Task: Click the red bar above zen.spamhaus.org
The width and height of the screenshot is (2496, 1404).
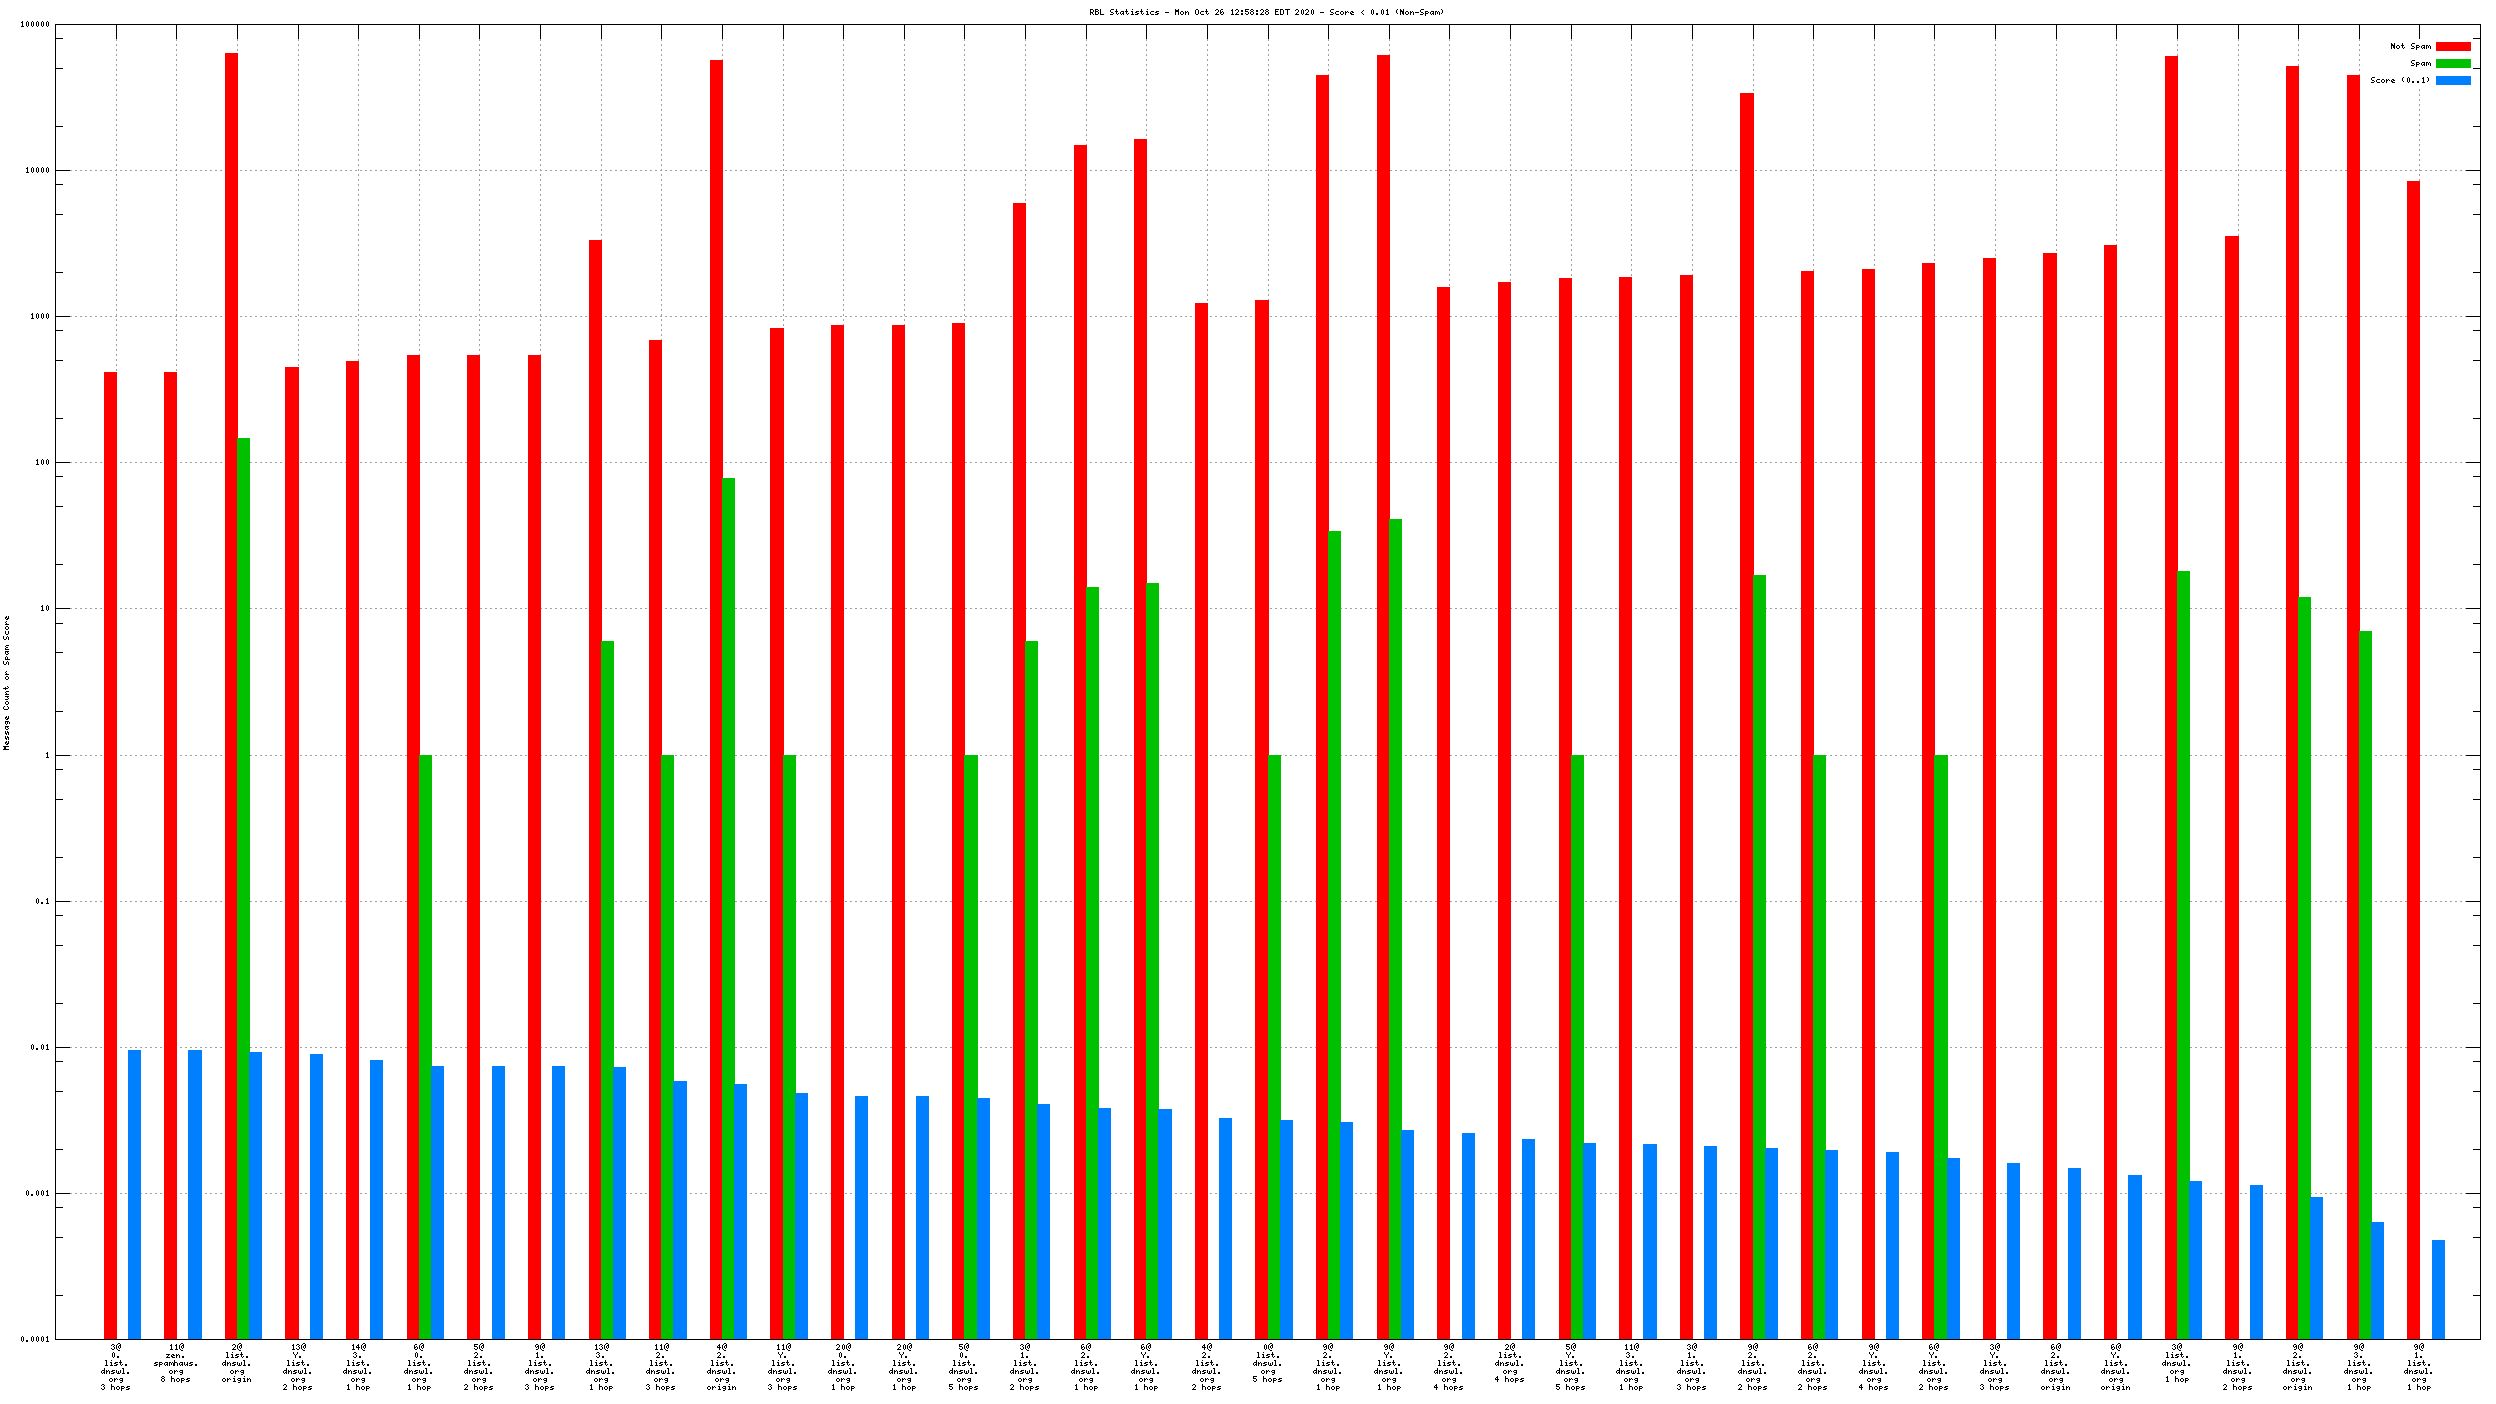Action: click(x=170, y=855)
